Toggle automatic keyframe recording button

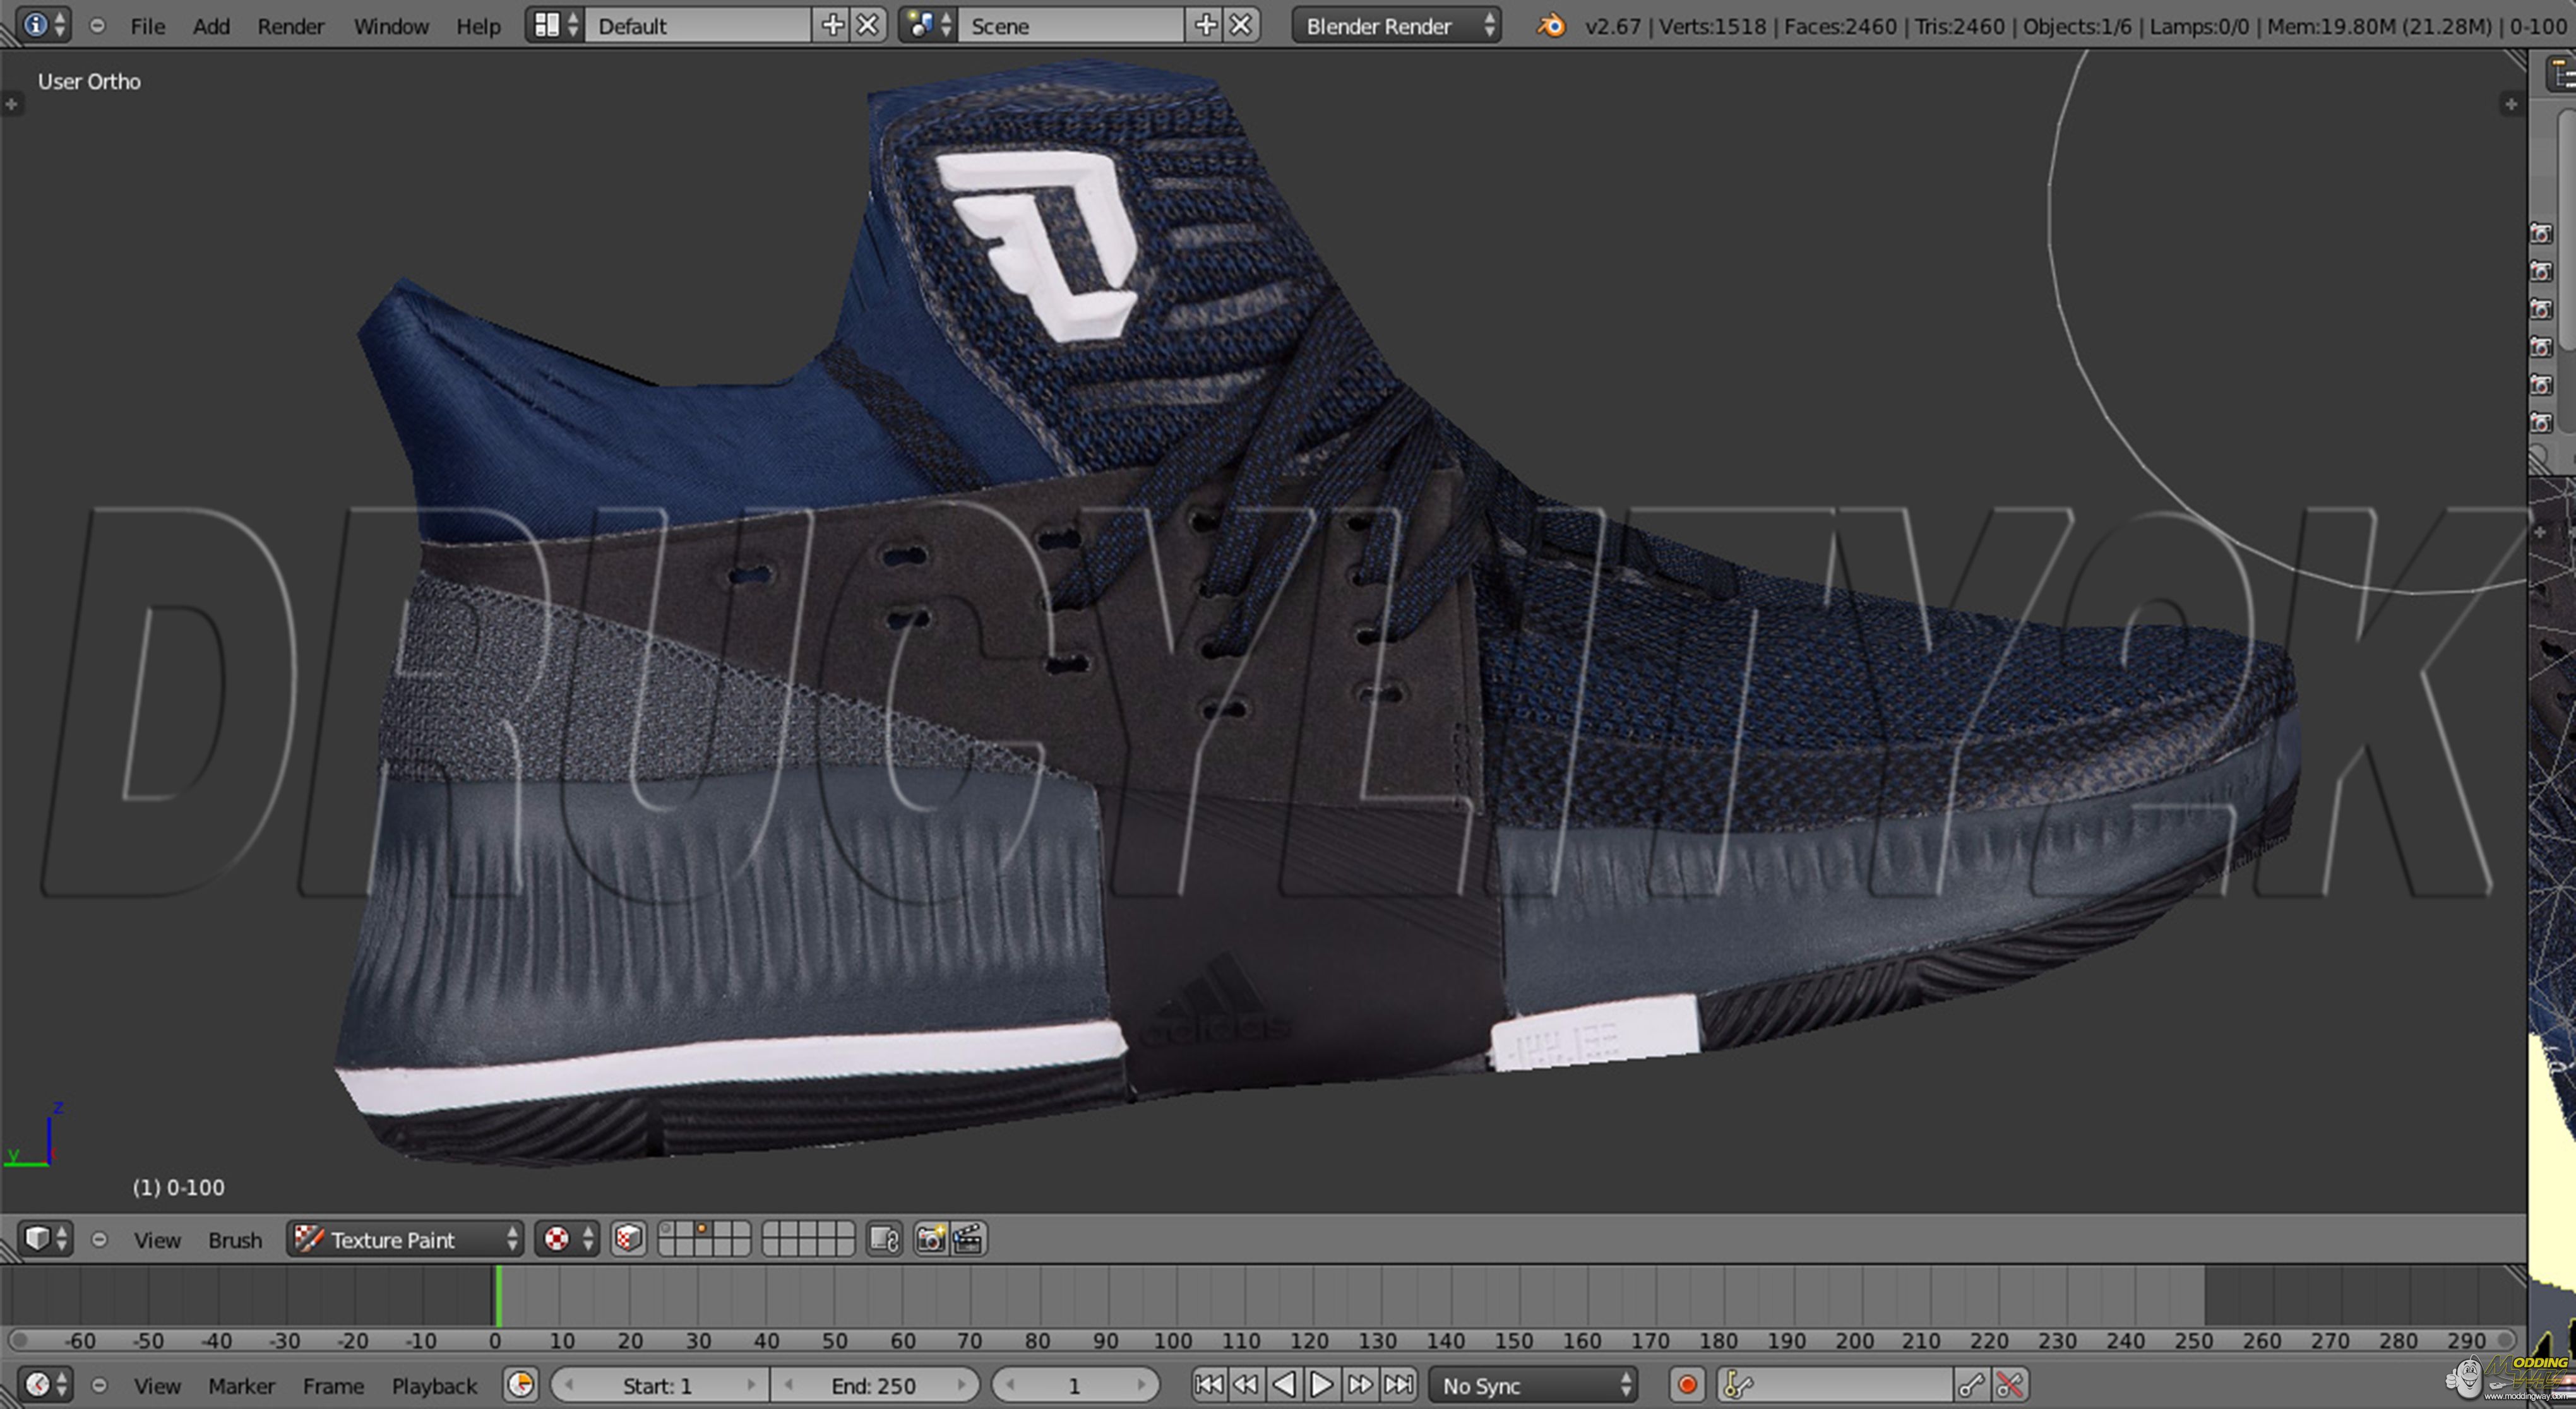click(1687, 1386)
